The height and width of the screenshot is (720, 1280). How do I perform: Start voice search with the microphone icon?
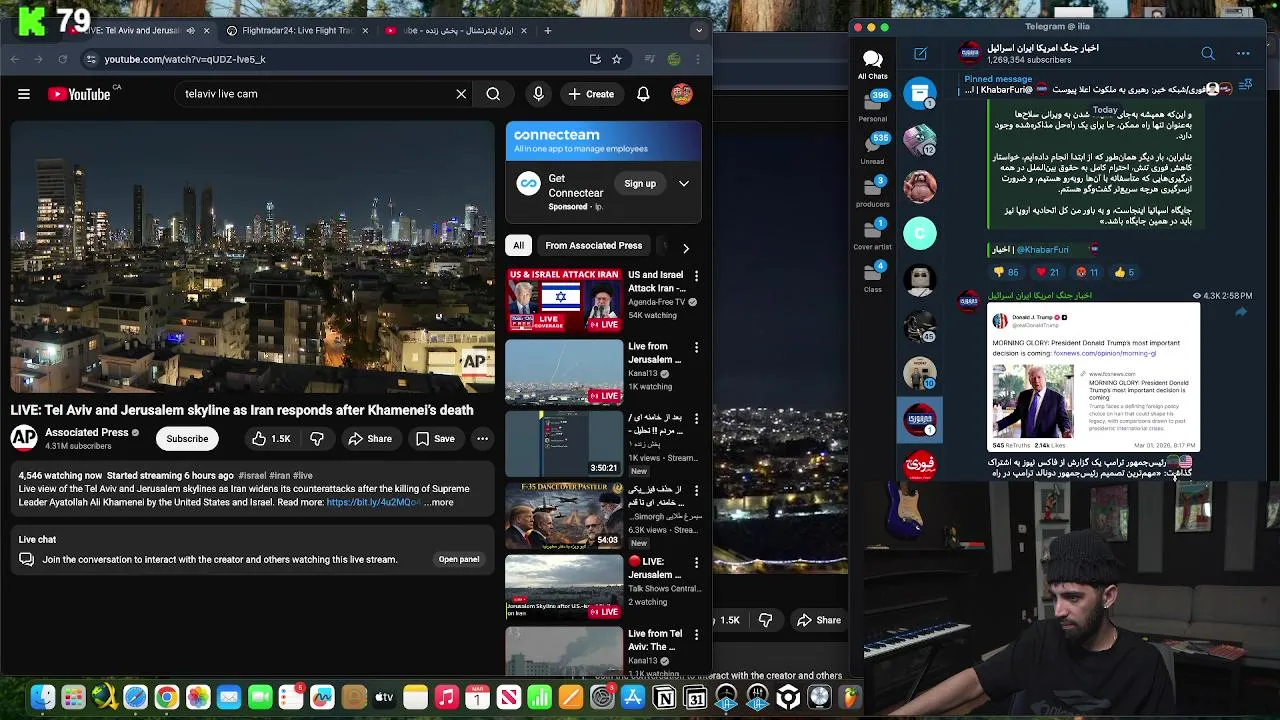538,94
